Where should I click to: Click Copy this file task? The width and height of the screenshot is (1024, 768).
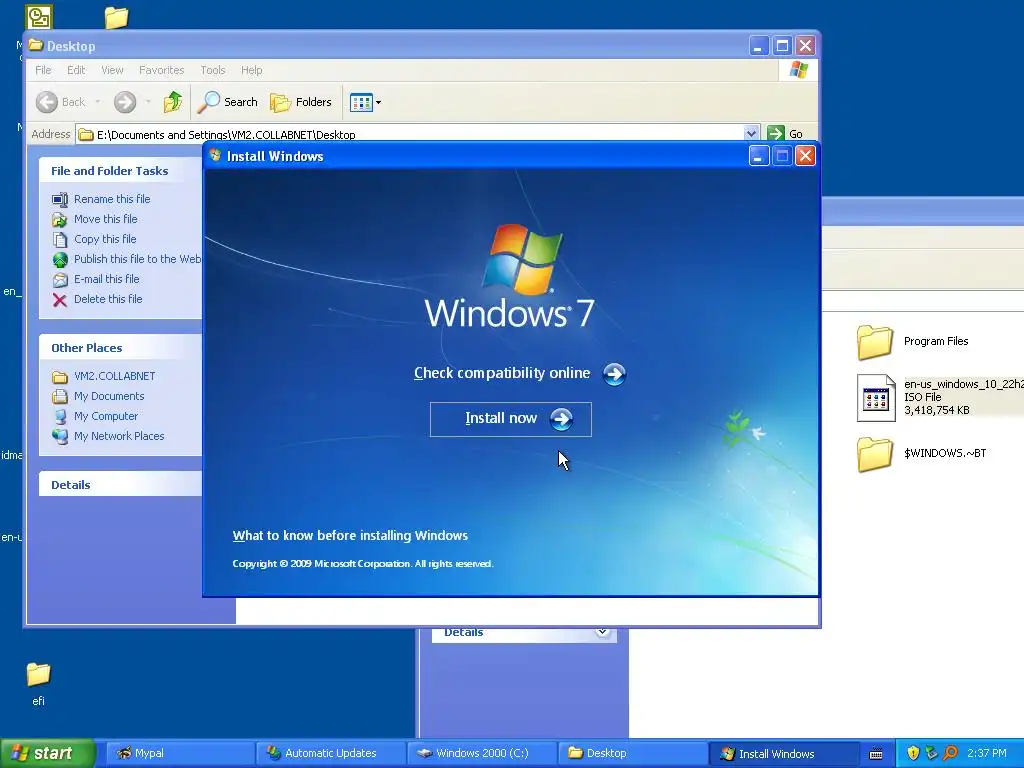point(105,239)
